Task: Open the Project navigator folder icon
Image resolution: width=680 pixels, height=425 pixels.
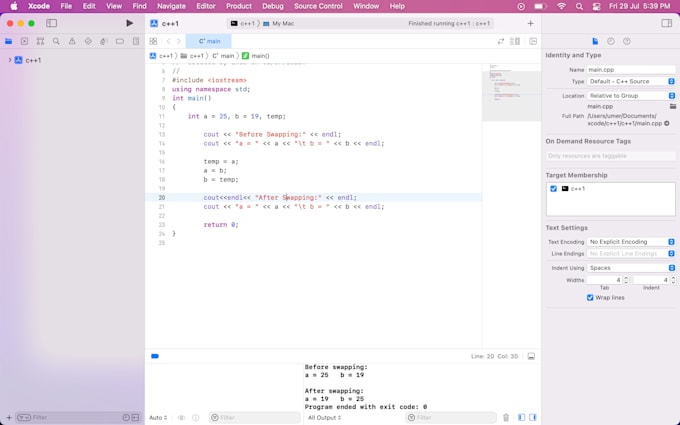Action: 8,42
